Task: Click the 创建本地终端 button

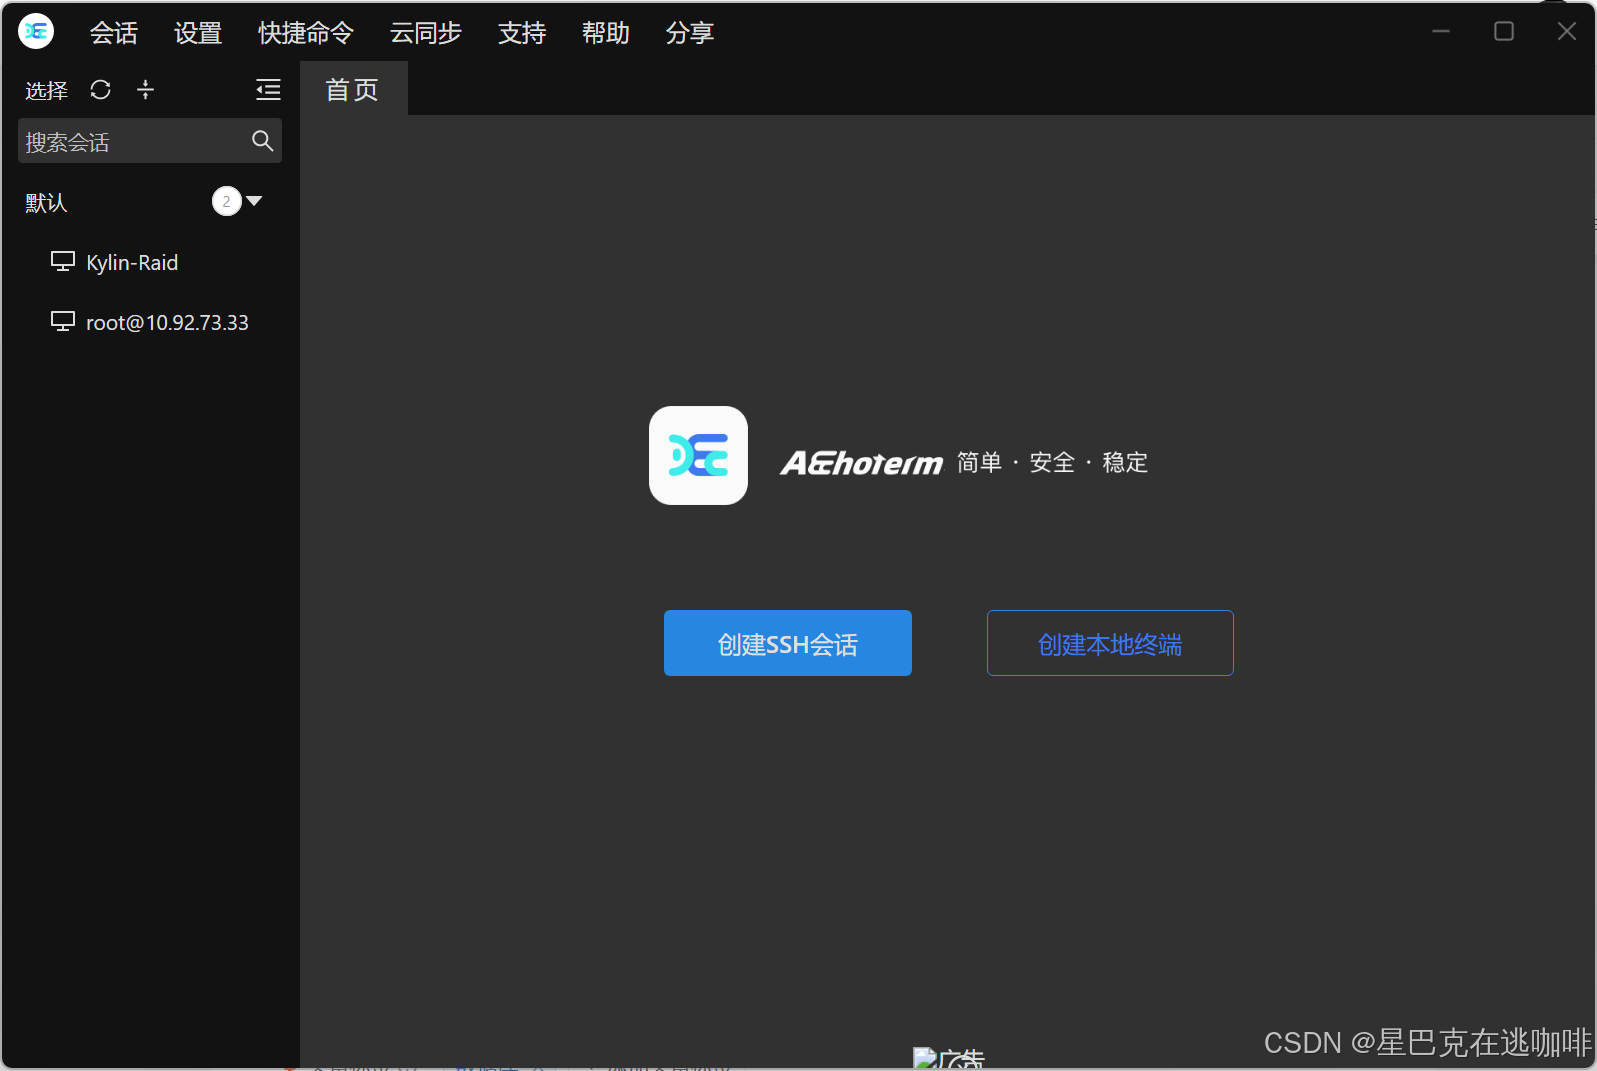Action: click(1110, 643)
